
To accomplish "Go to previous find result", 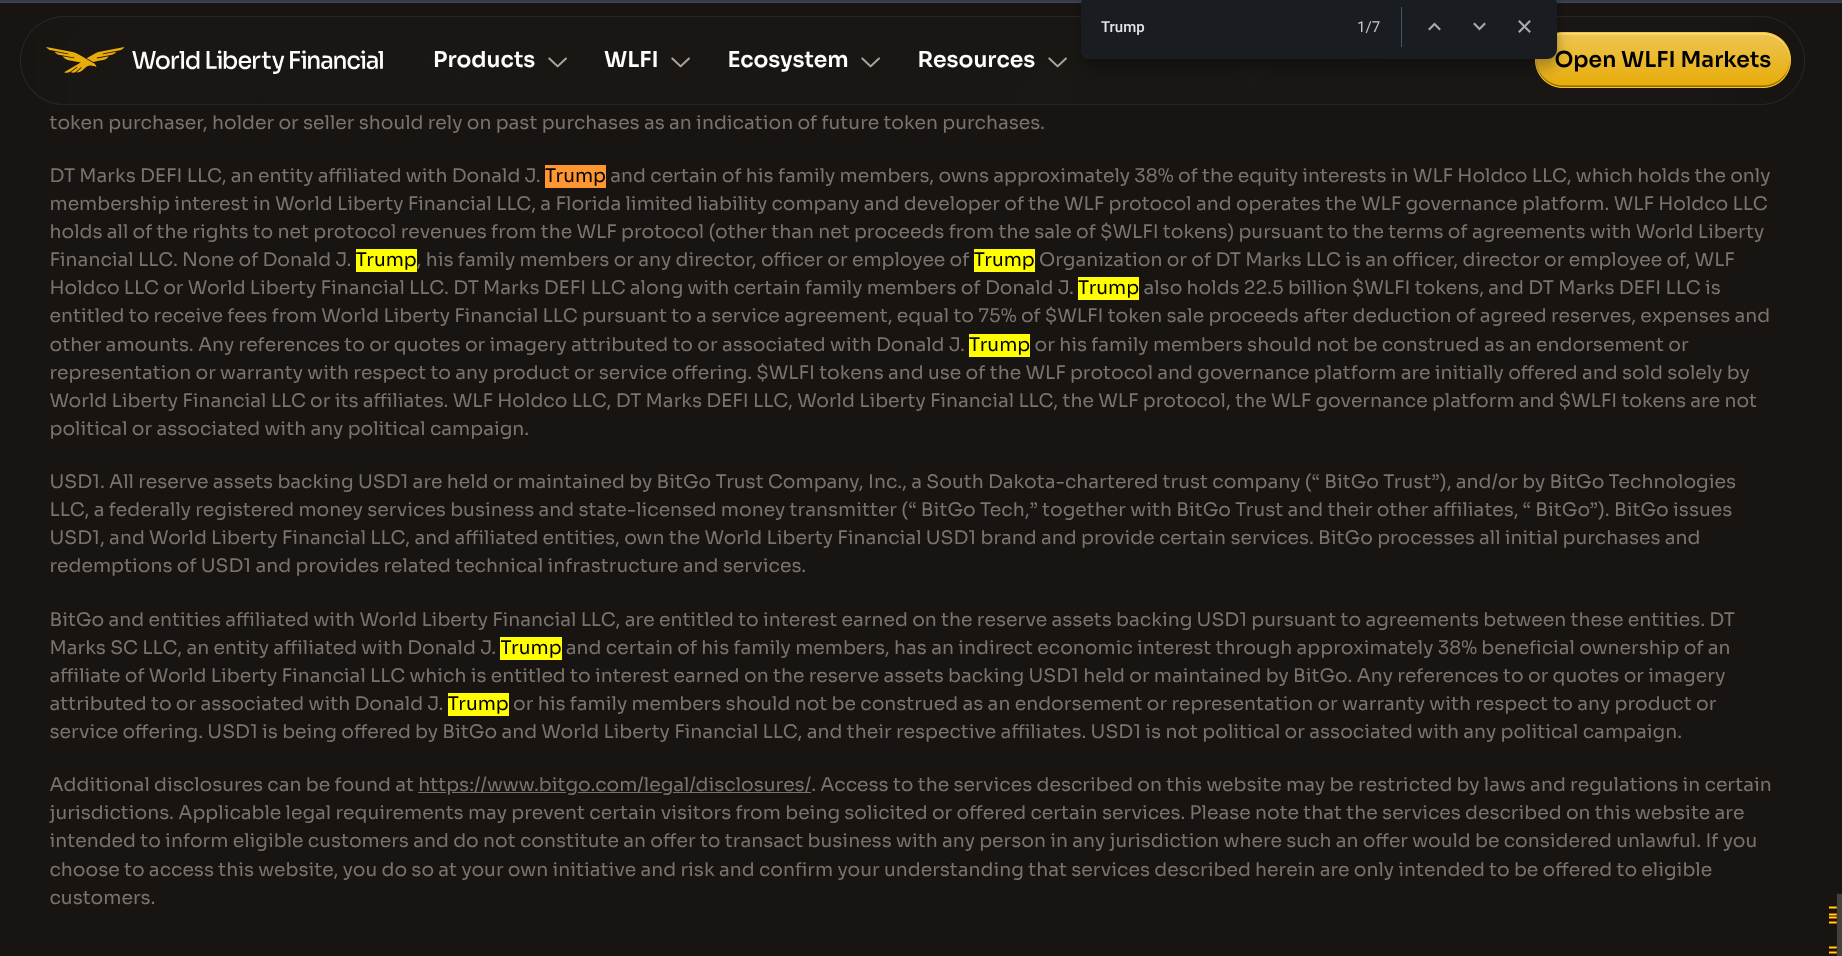I will click(x=1434, y=27).
